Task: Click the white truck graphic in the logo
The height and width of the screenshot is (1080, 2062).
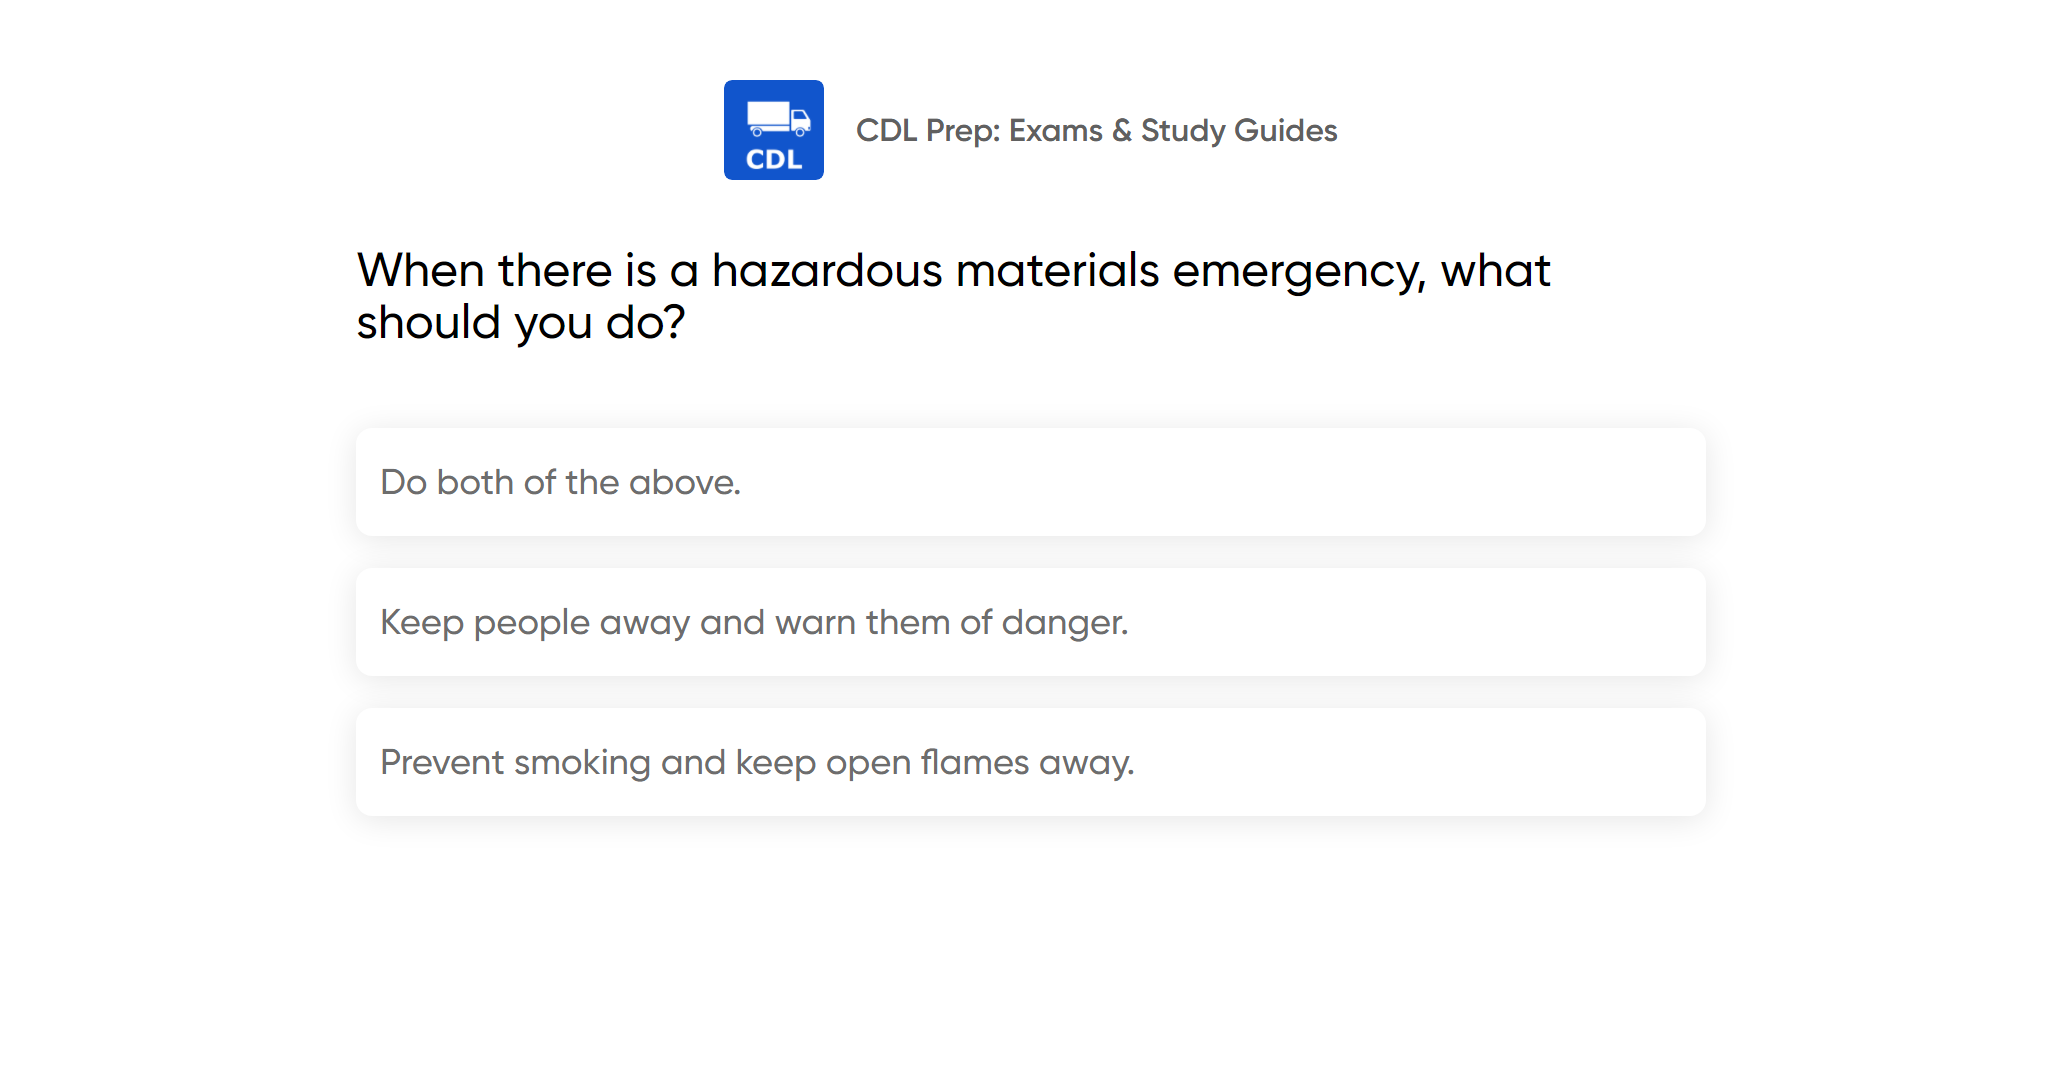Action: pos(778,118)
